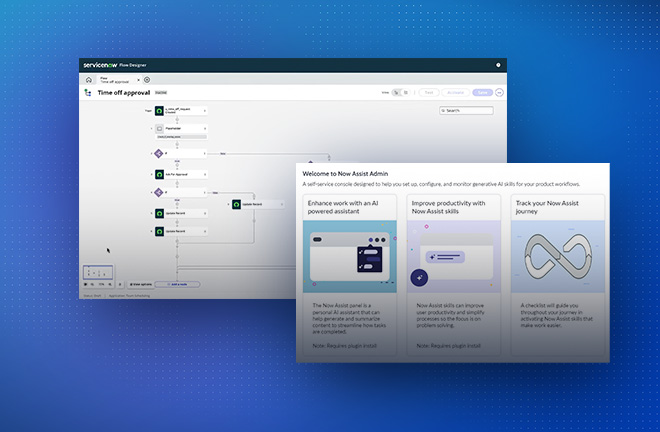
Task: Open the Ask For Approval options icon
Action: 205,174
